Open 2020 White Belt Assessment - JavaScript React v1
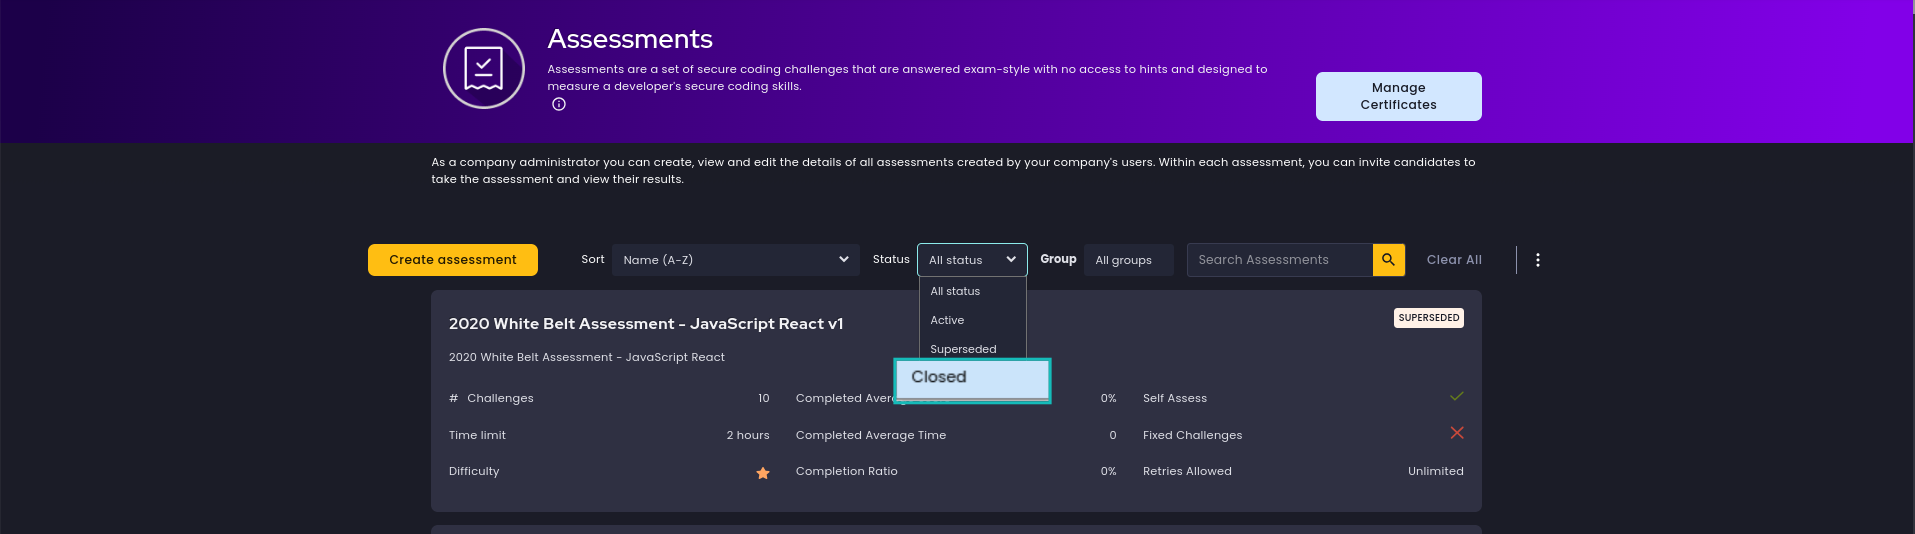This screenshot has width=1915, height=534. point(646,324)
